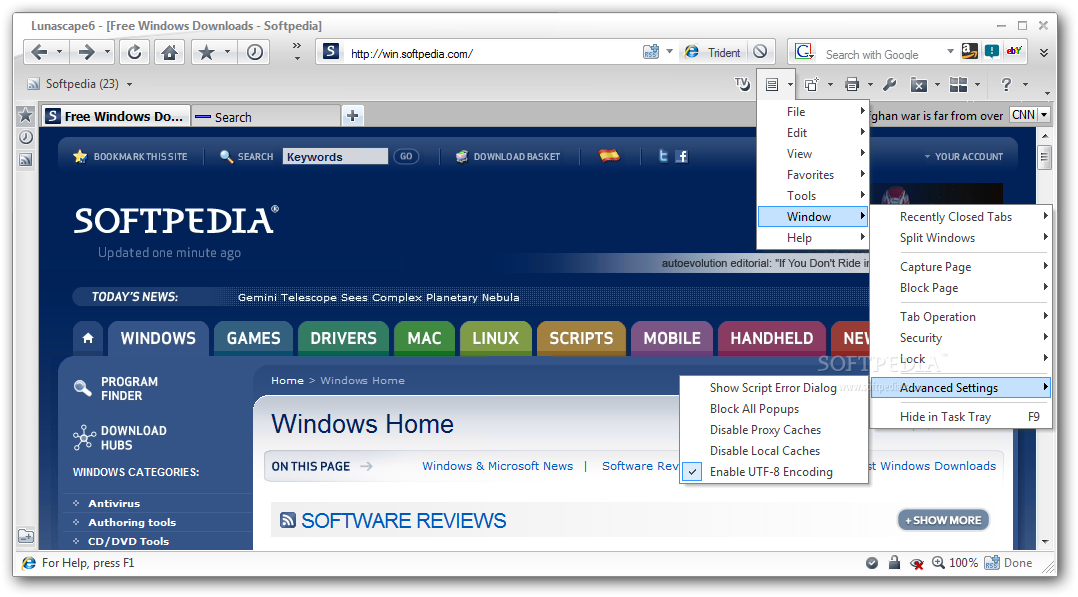This screenshot has height=597, width=1078.
Task: Click the Facebook icon on Softpedia bar
Action: [x=681, y=156]
